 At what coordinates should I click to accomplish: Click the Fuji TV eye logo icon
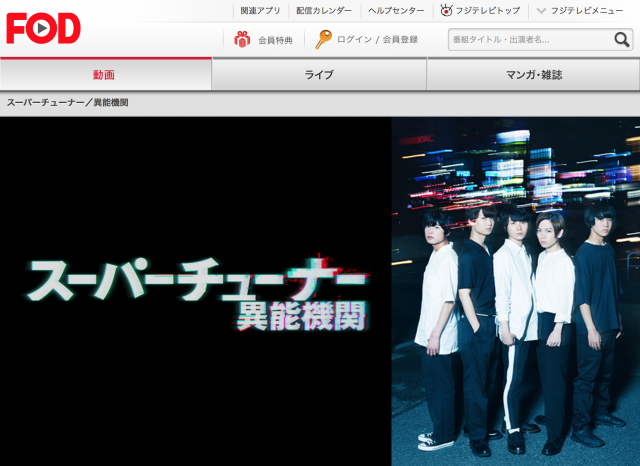pos(446,10)
